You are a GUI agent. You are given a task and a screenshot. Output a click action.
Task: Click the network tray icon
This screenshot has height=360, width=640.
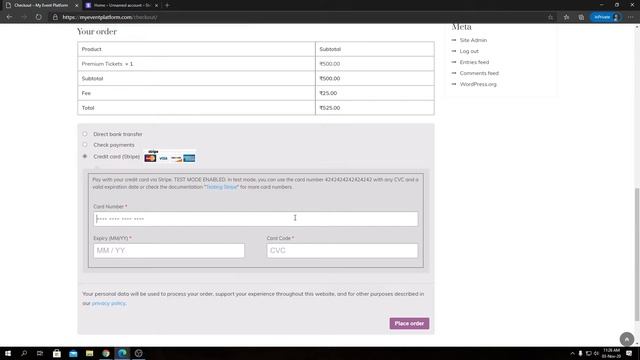(588, 353)
